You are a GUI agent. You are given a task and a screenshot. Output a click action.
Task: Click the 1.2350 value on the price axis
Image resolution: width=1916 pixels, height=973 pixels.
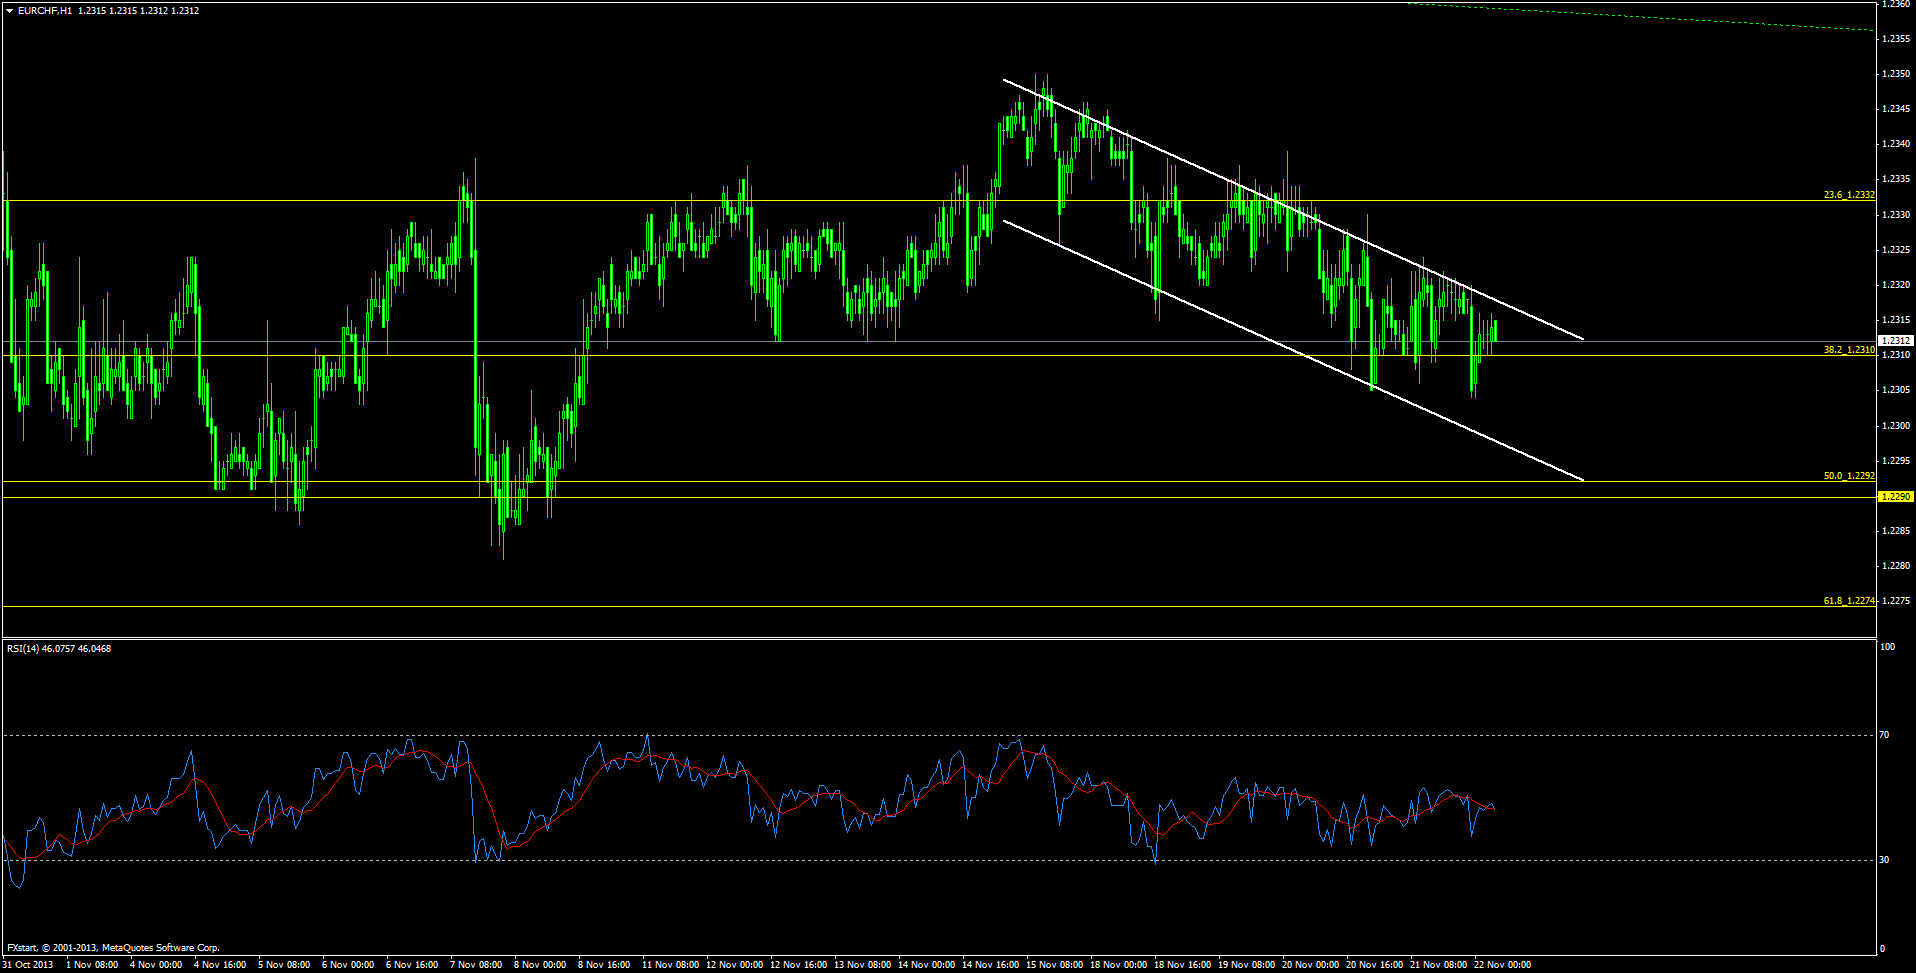coord(1896,74)
